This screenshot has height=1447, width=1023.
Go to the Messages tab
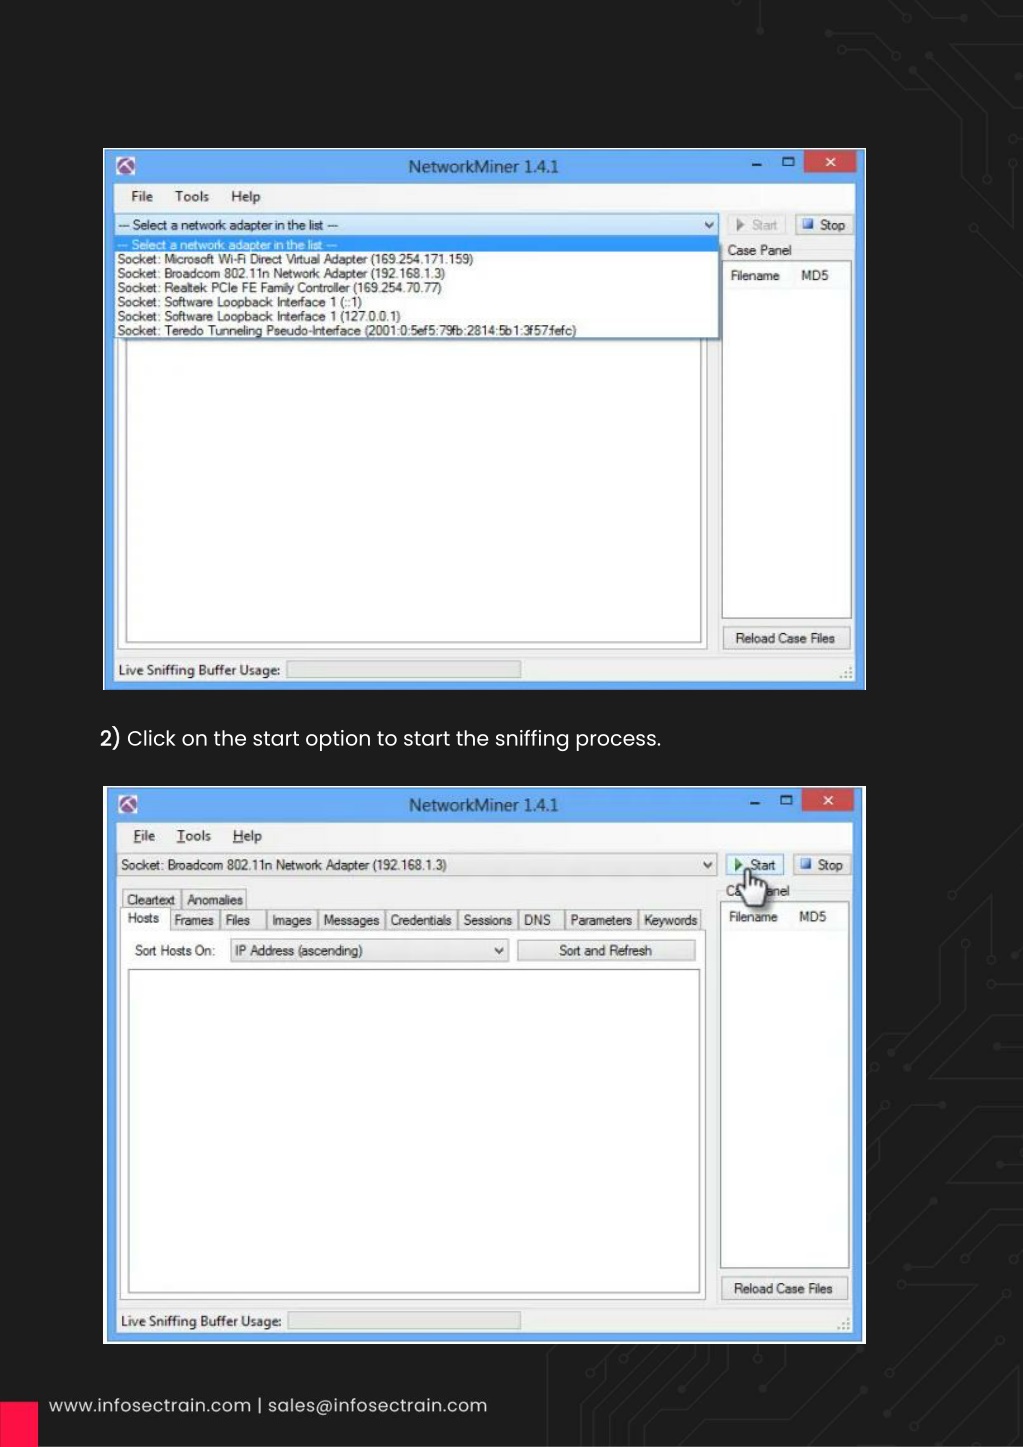click(351, 920)
